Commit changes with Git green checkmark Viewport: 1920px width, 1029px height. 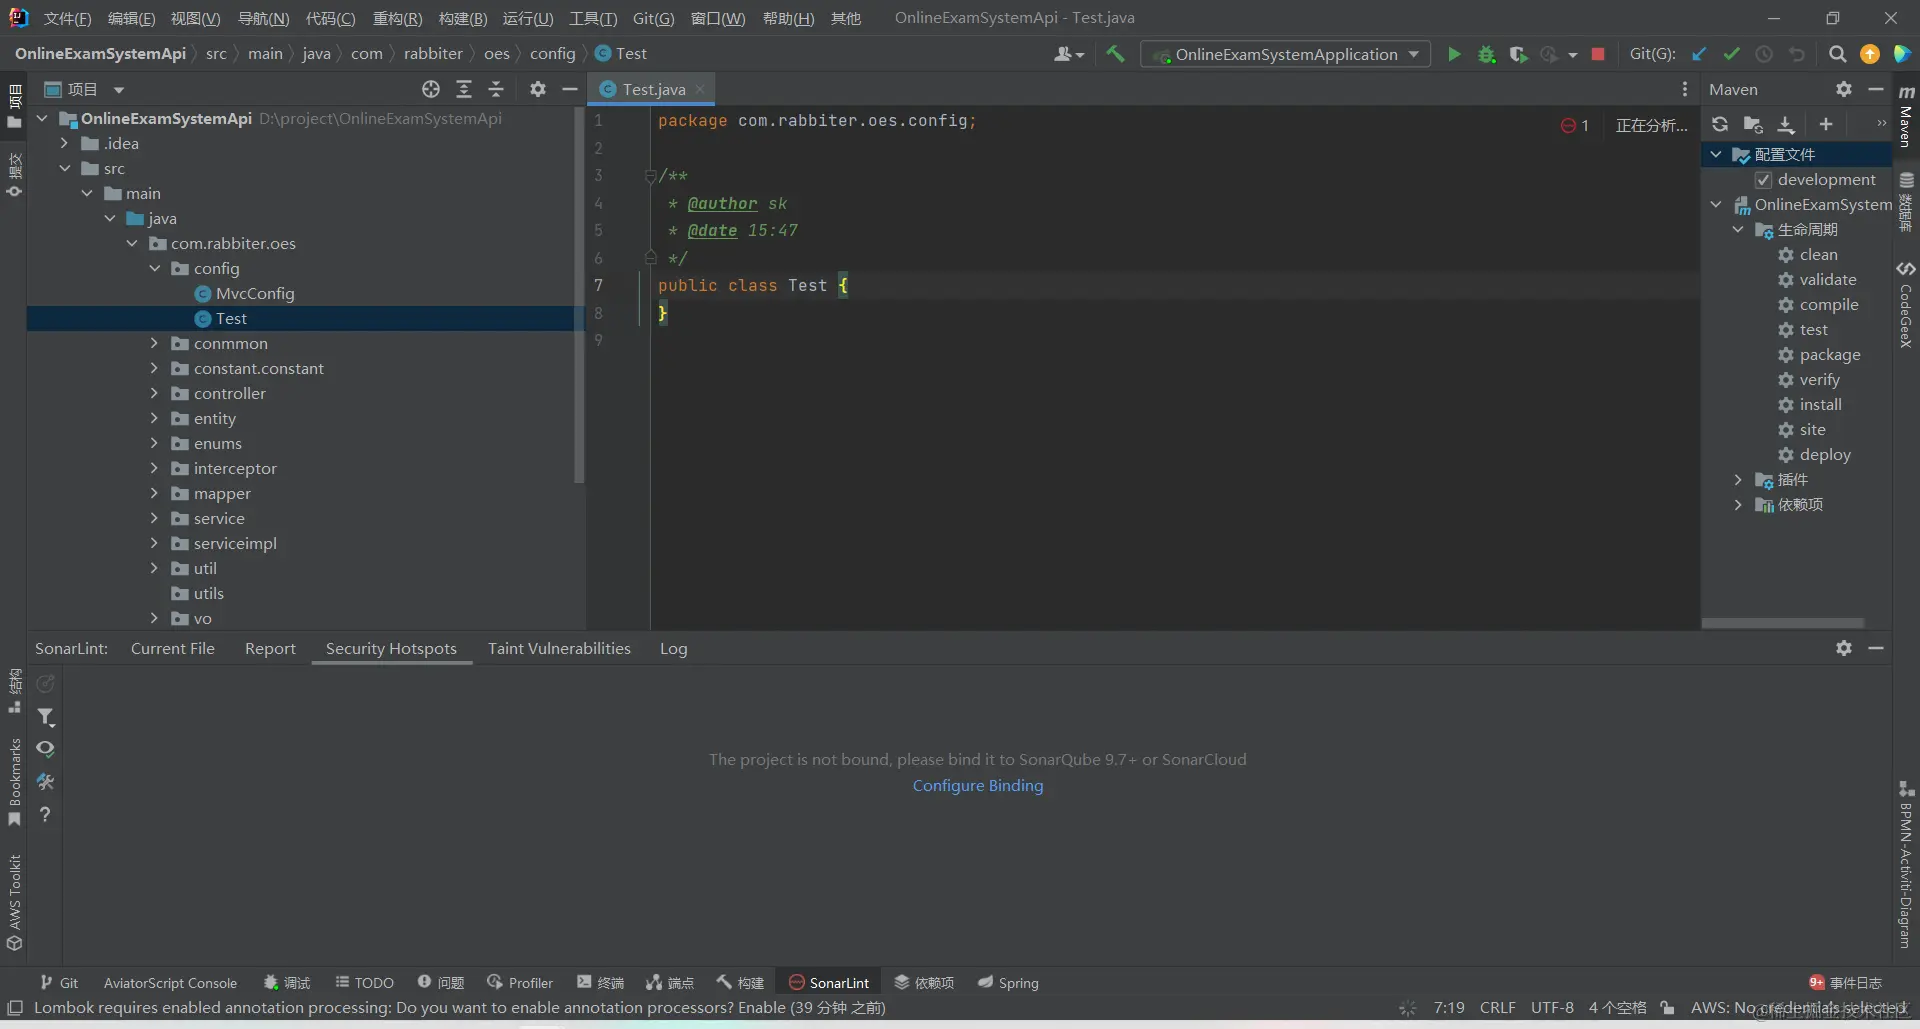1732,54
